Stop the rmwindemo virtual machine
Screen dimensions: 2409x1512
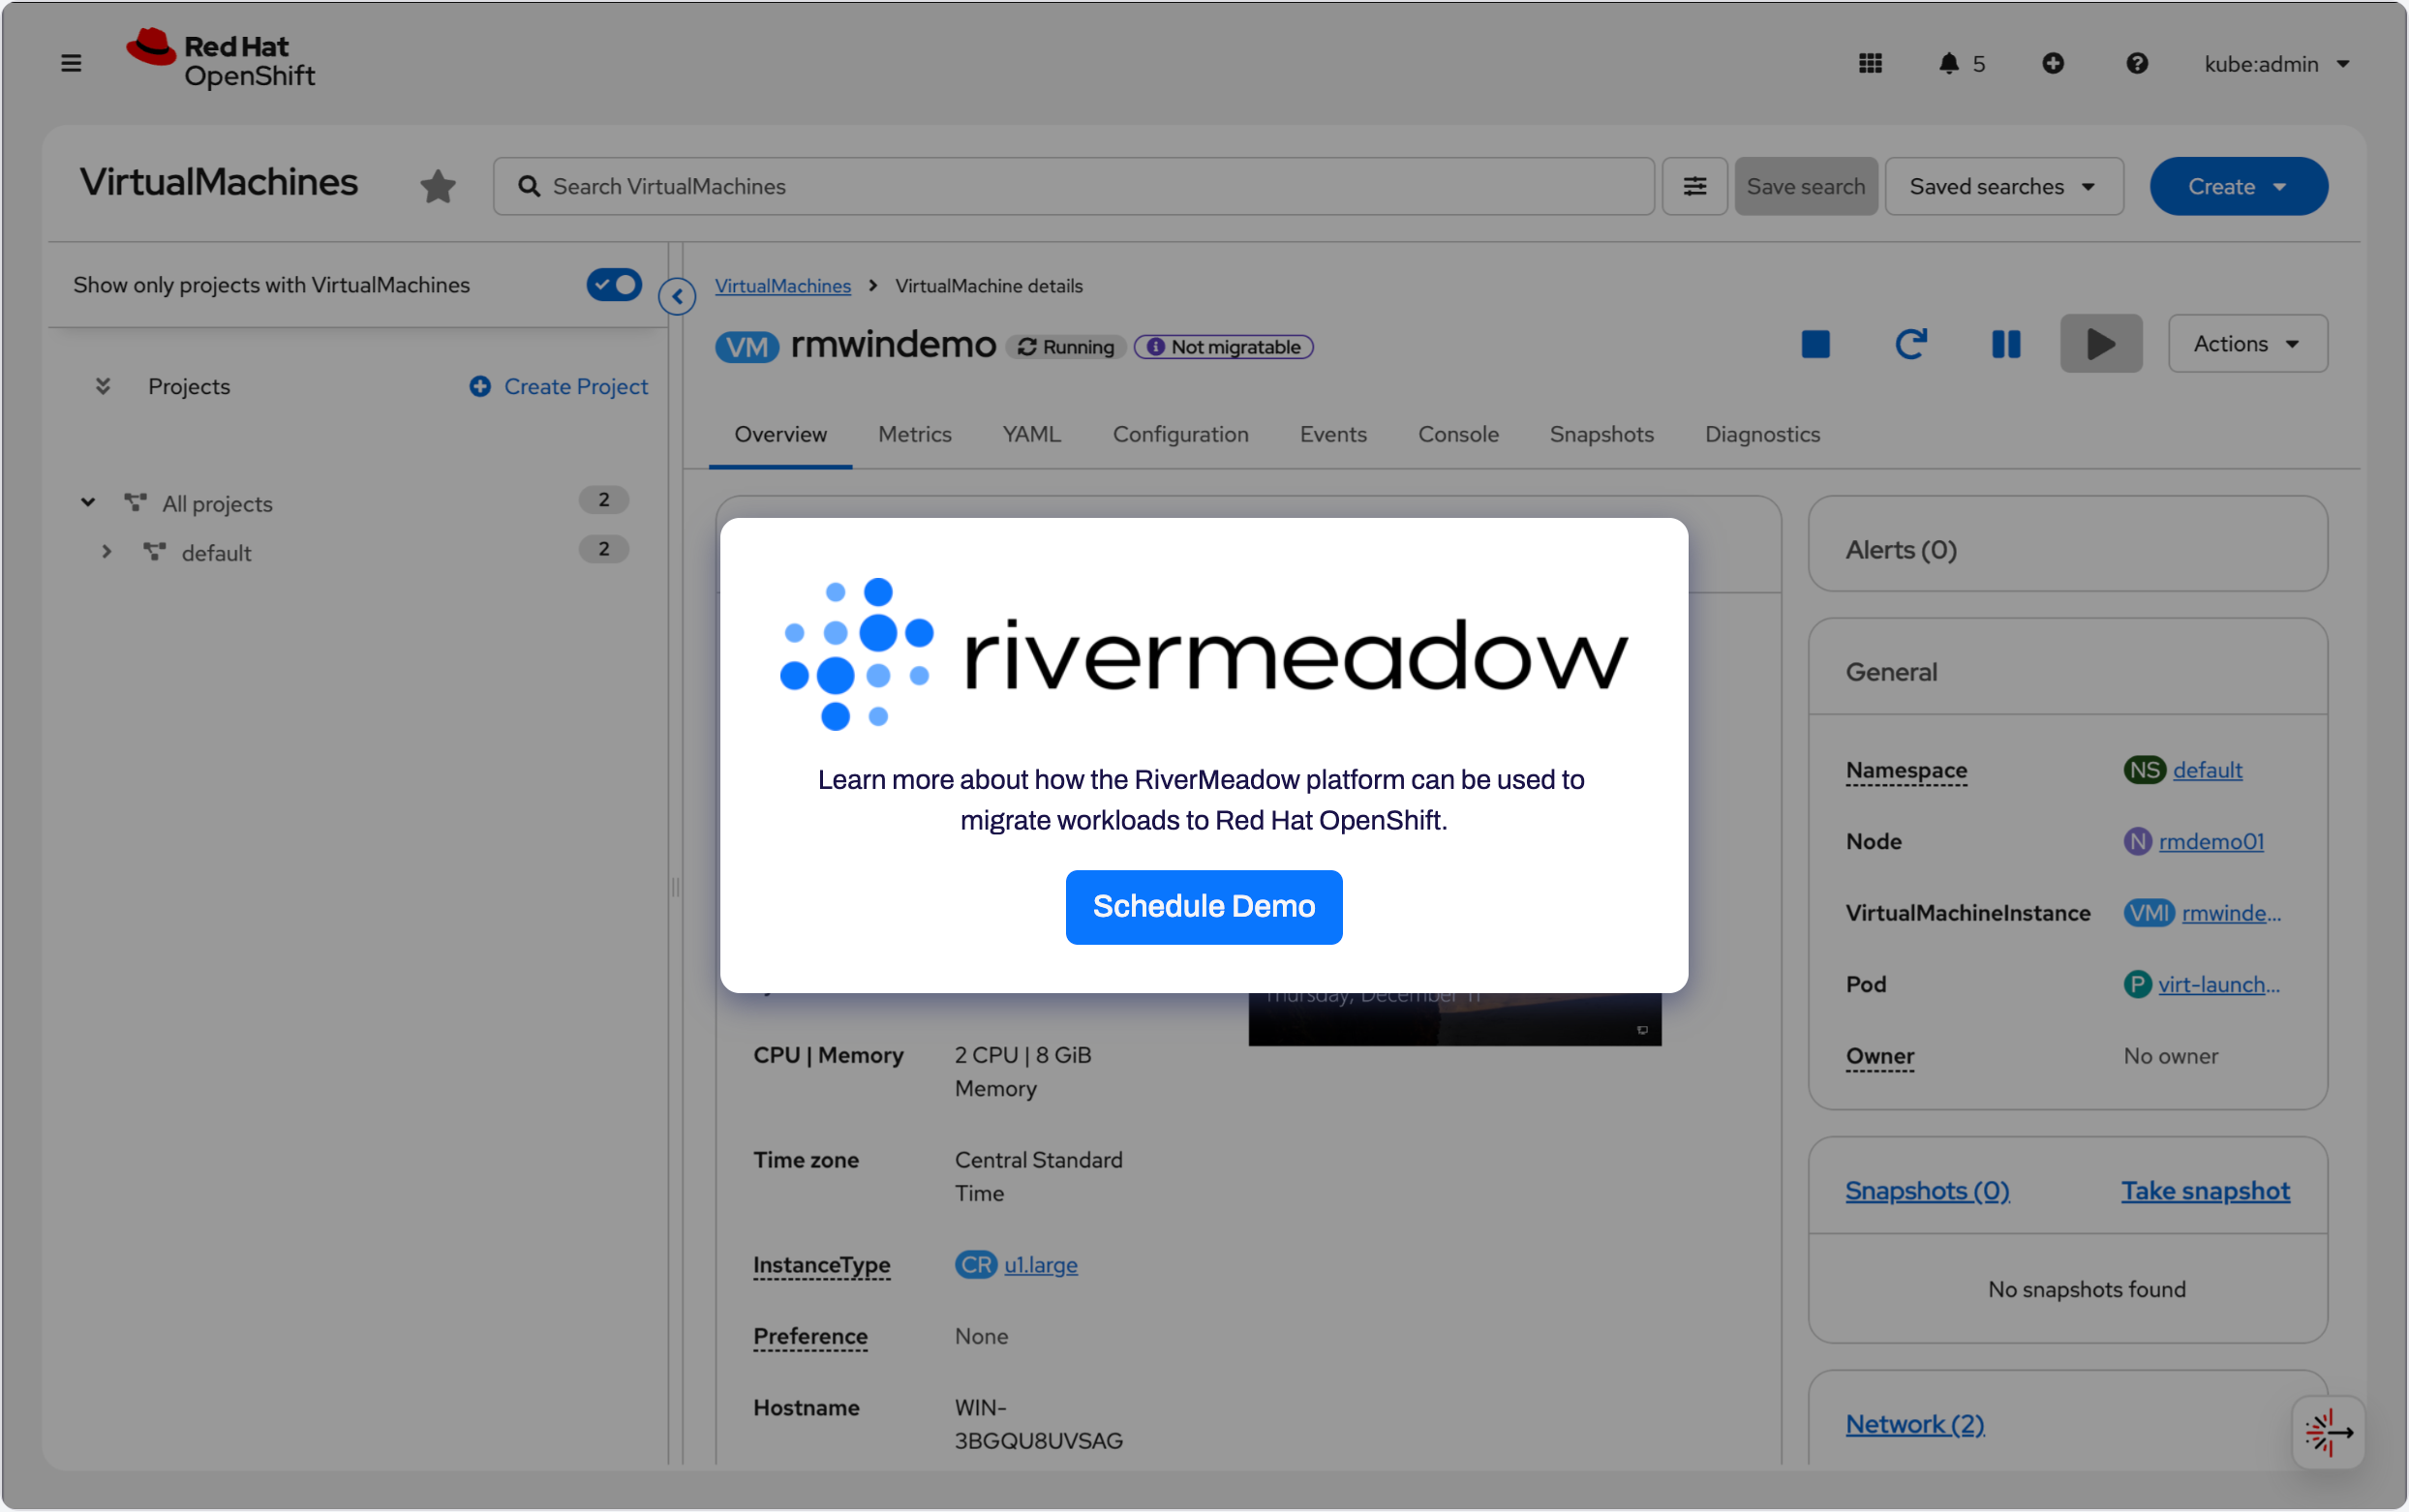(1815, 344)
